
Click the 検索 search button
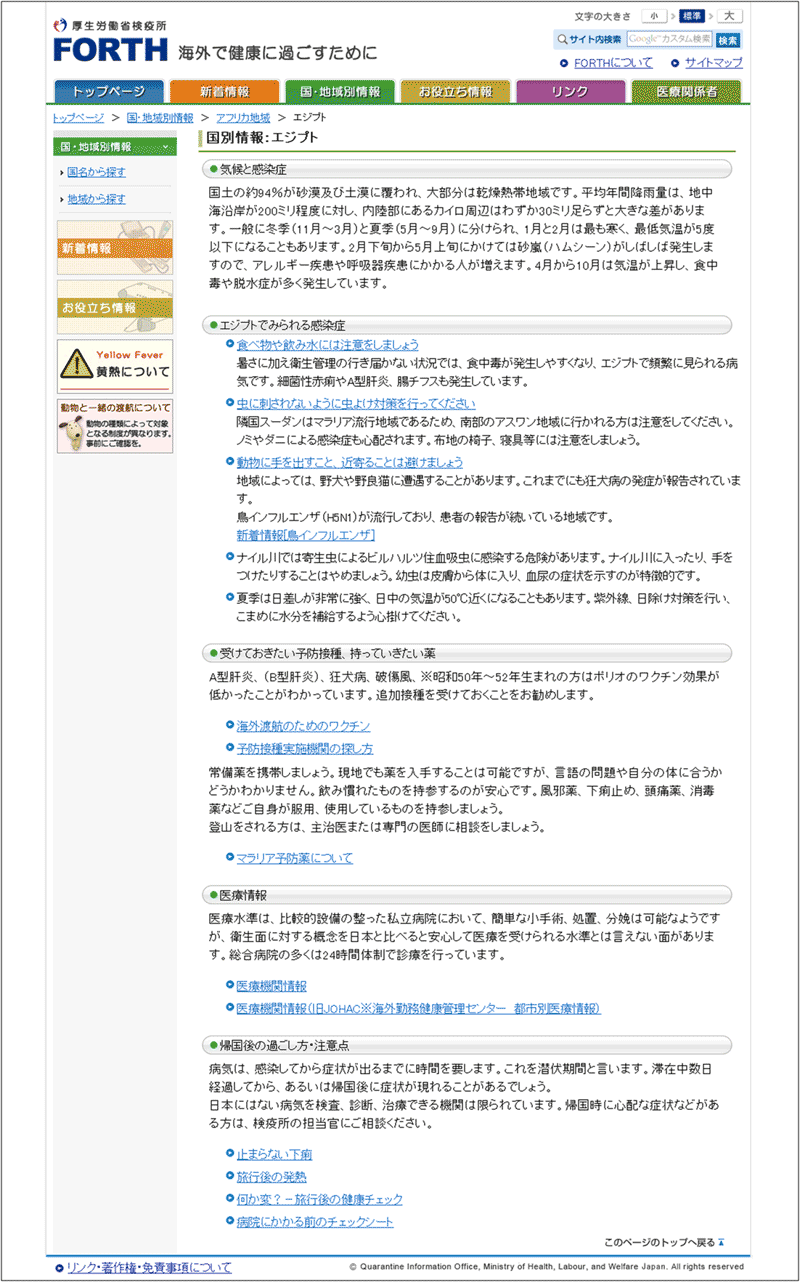[729, 40]
